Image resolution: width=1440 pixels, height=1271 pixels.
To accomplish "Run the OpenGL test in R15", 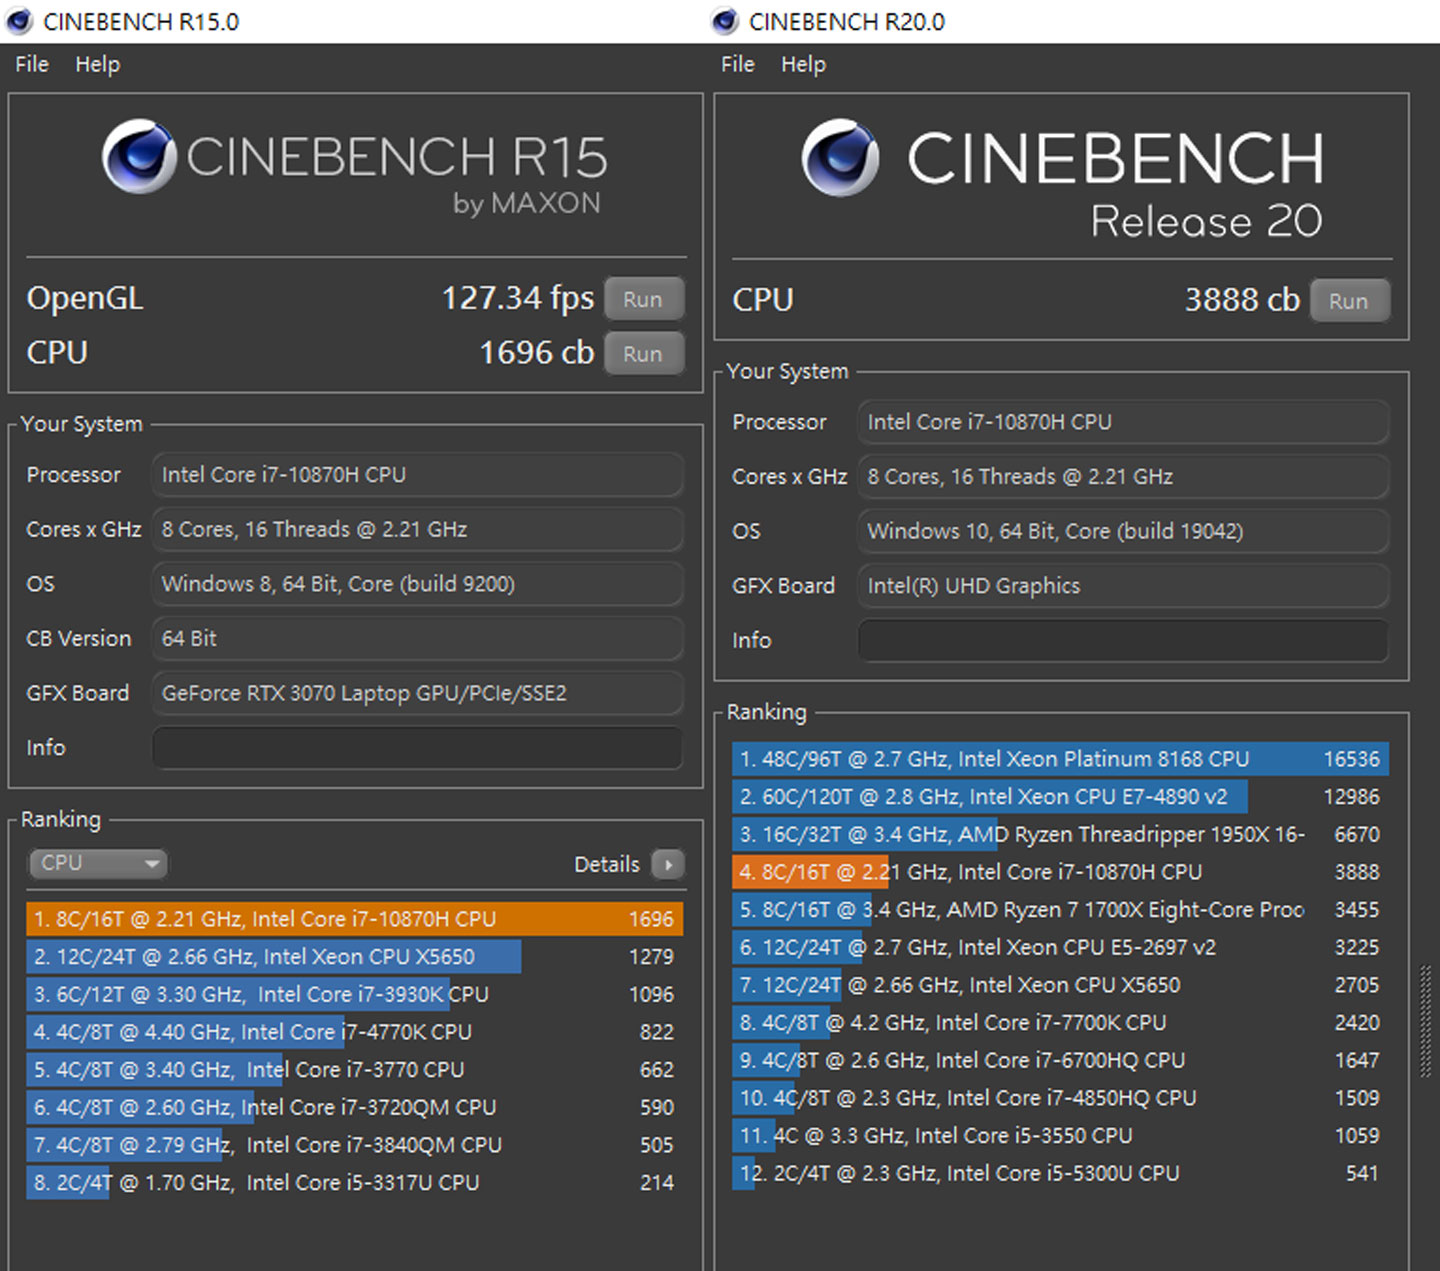I will click(643, 299).
